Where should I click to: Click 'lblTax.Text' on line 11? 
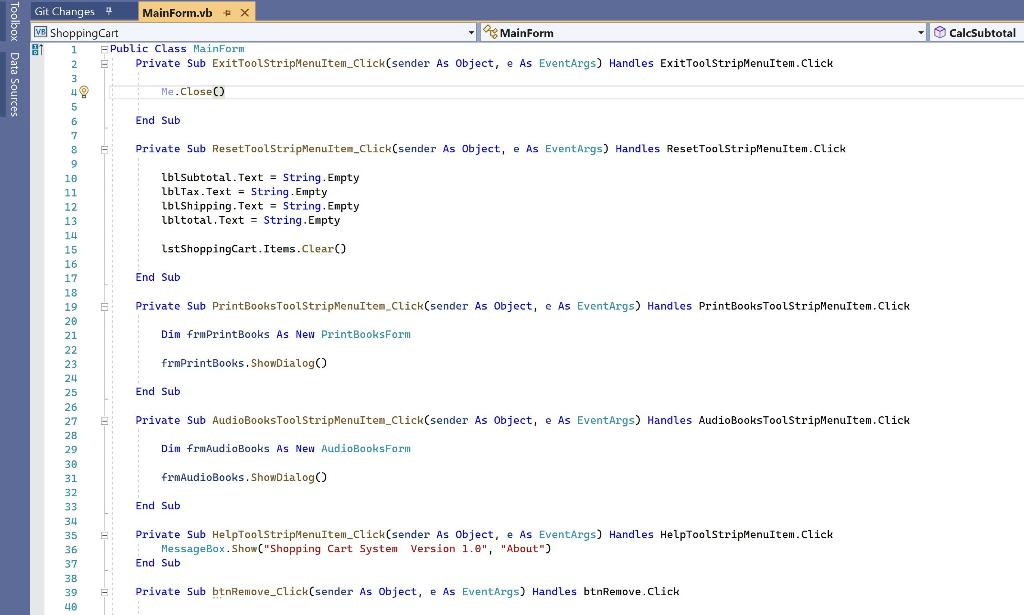pos(196,192)
